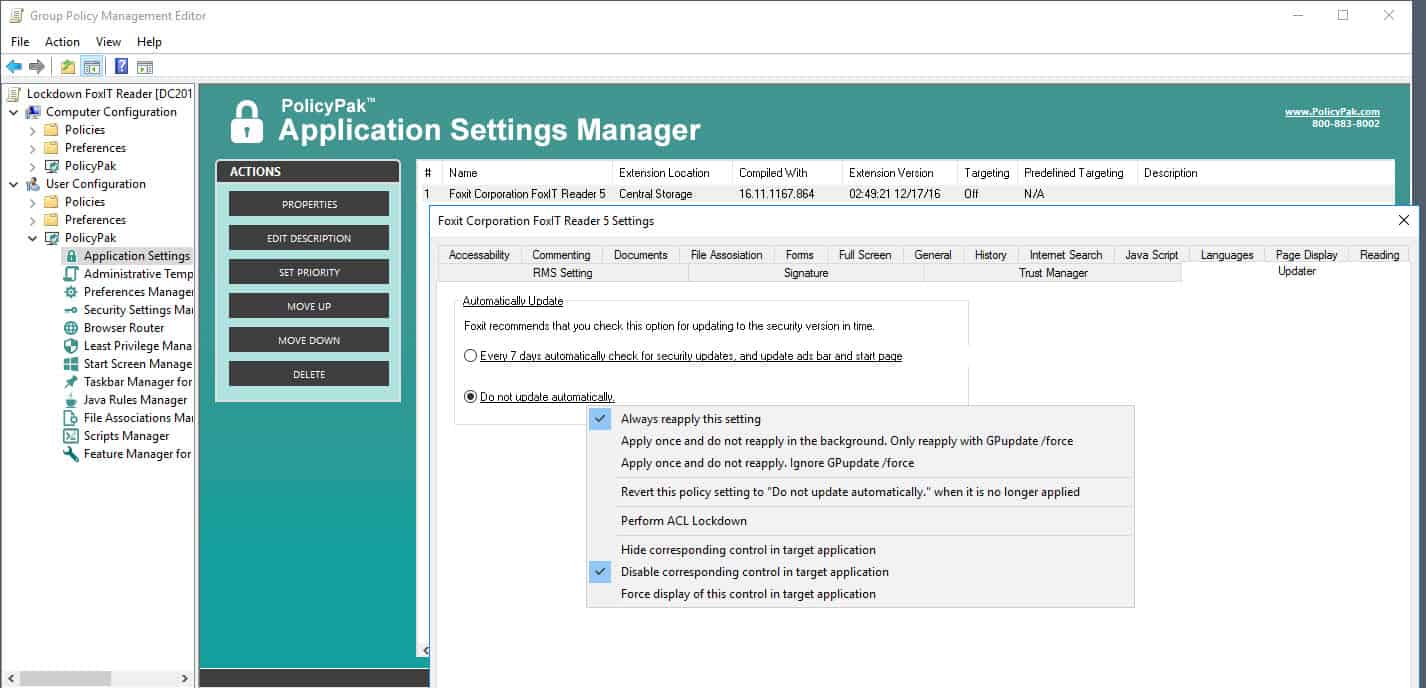
Task: Click the MOVE UP action button
Action: click(x=309, y=306)
